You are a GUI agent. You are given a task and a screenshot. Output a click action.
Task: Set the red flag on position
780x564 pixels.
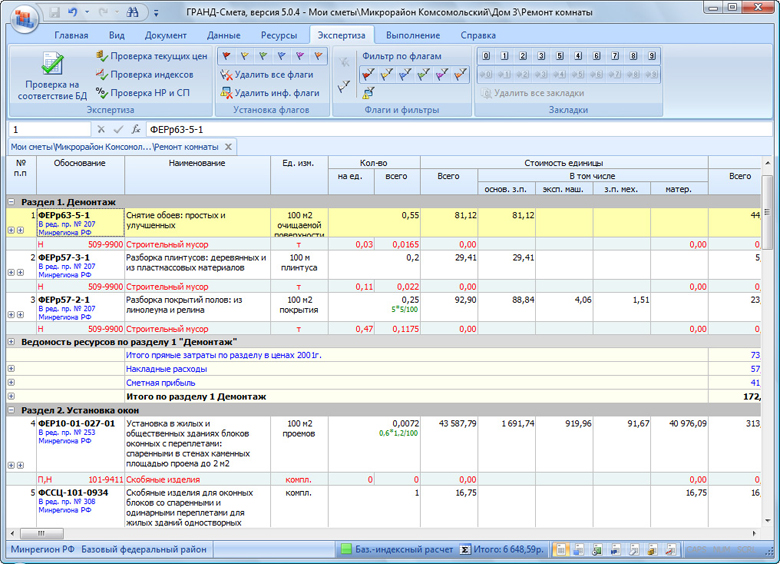click(226, 56)
